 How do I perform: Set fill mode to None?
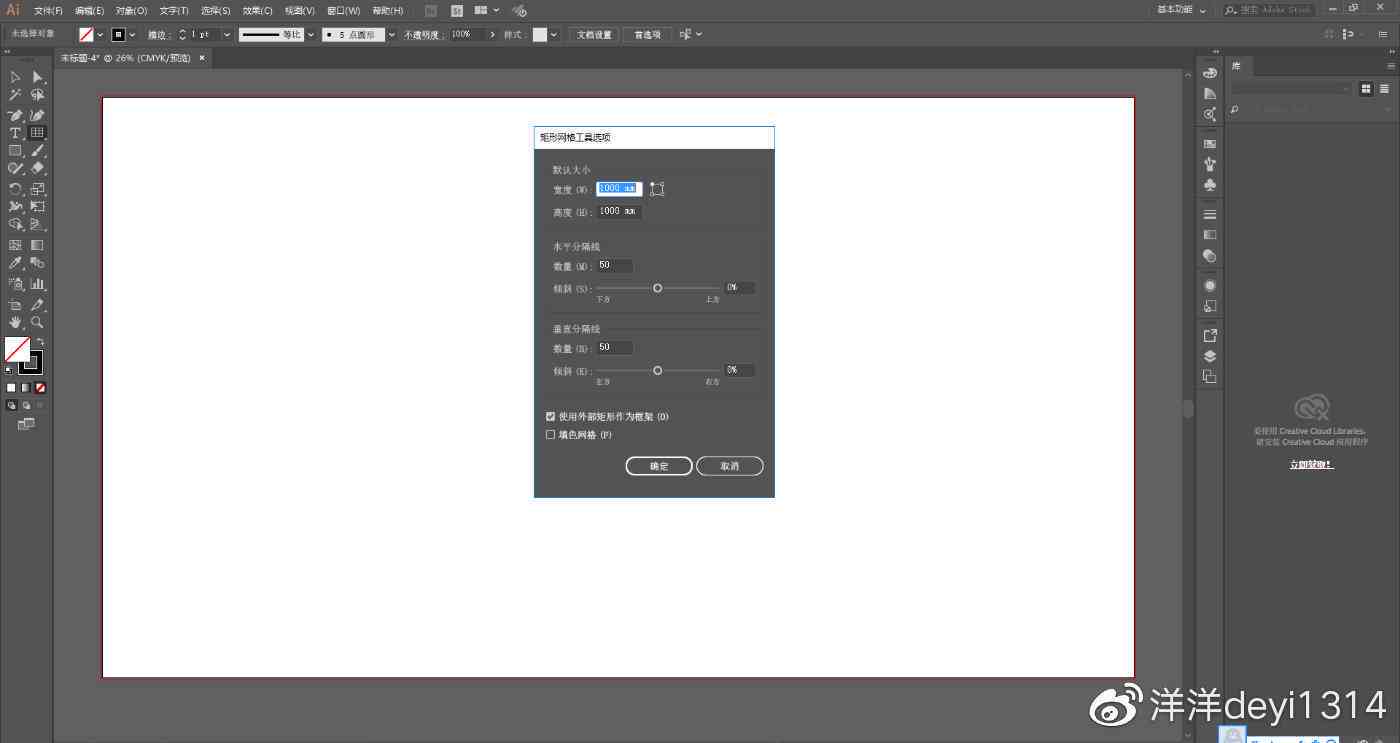40,388
